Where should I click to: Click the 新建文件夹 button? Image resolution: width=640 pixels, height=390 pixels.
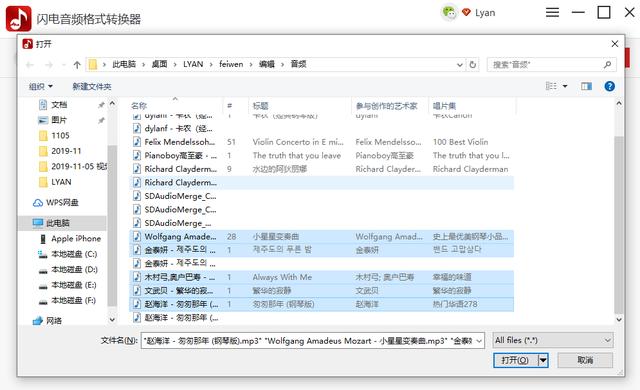tap(92, 86)
